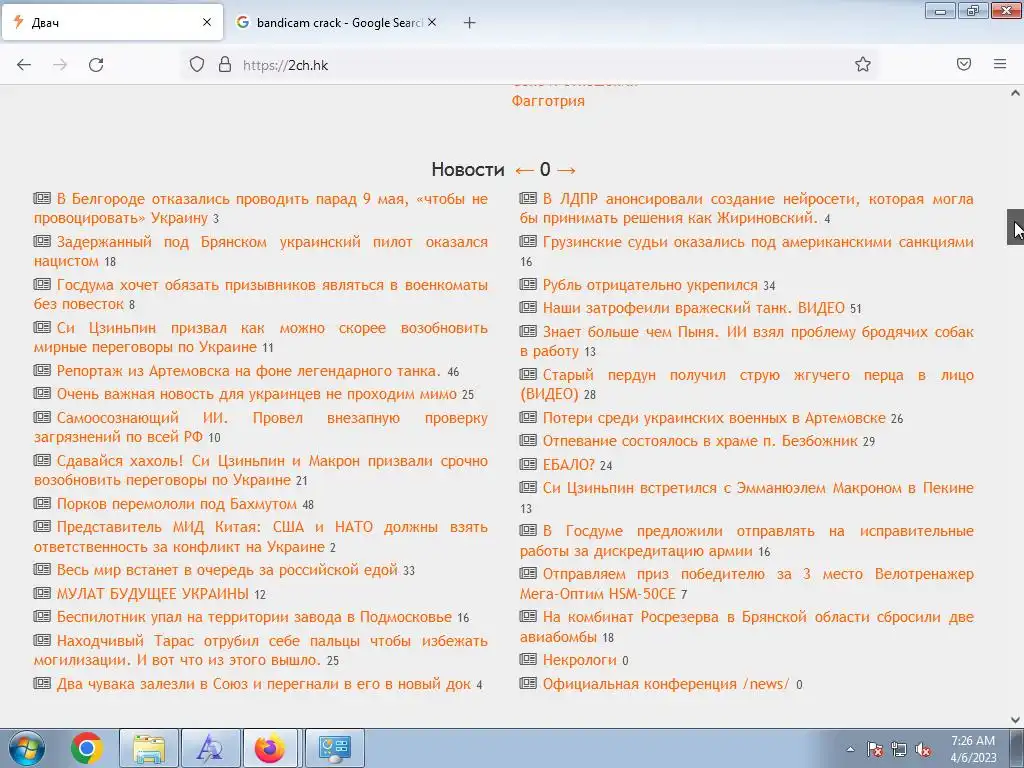Open МУЛАТ БУДУЩЕЕ УКРАИНЫ thread
Screen dimensions: 1024x768
152,594
